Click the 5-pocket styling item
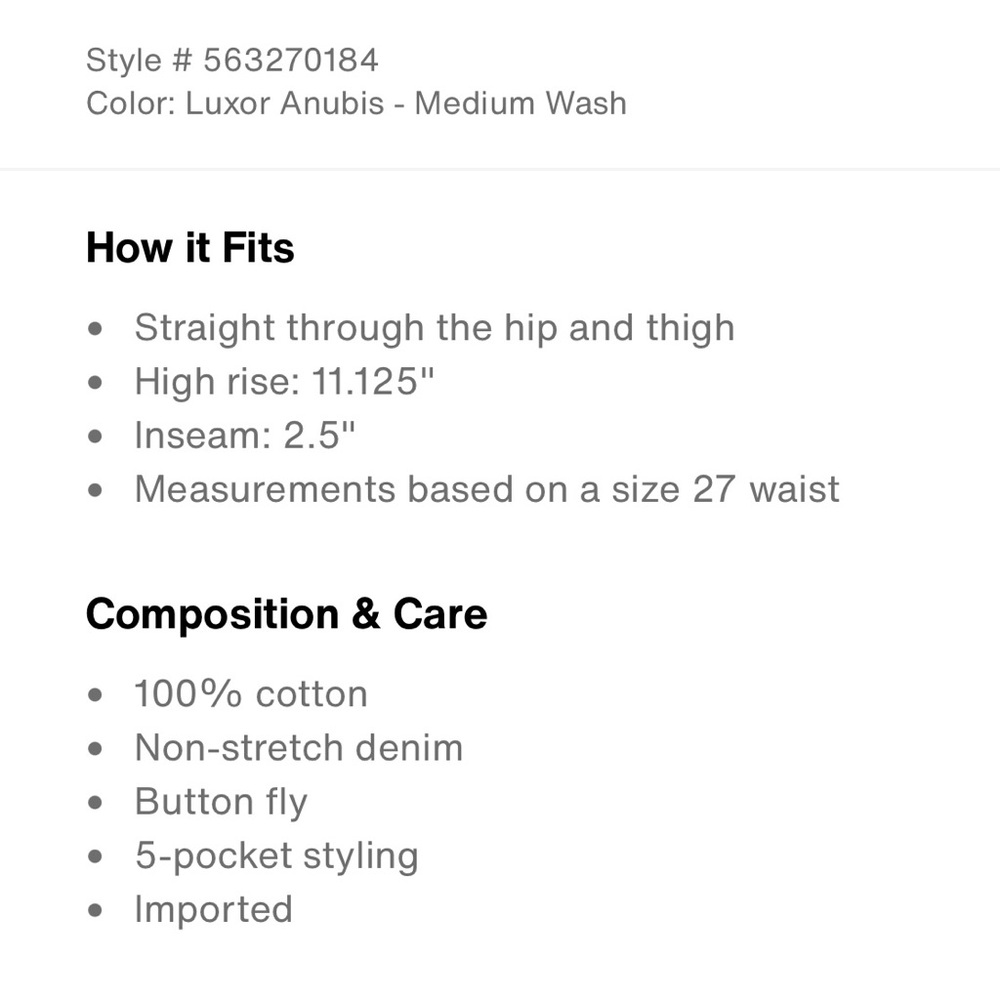Viewport: 1000px width, 1000px height. click(276, 856)
